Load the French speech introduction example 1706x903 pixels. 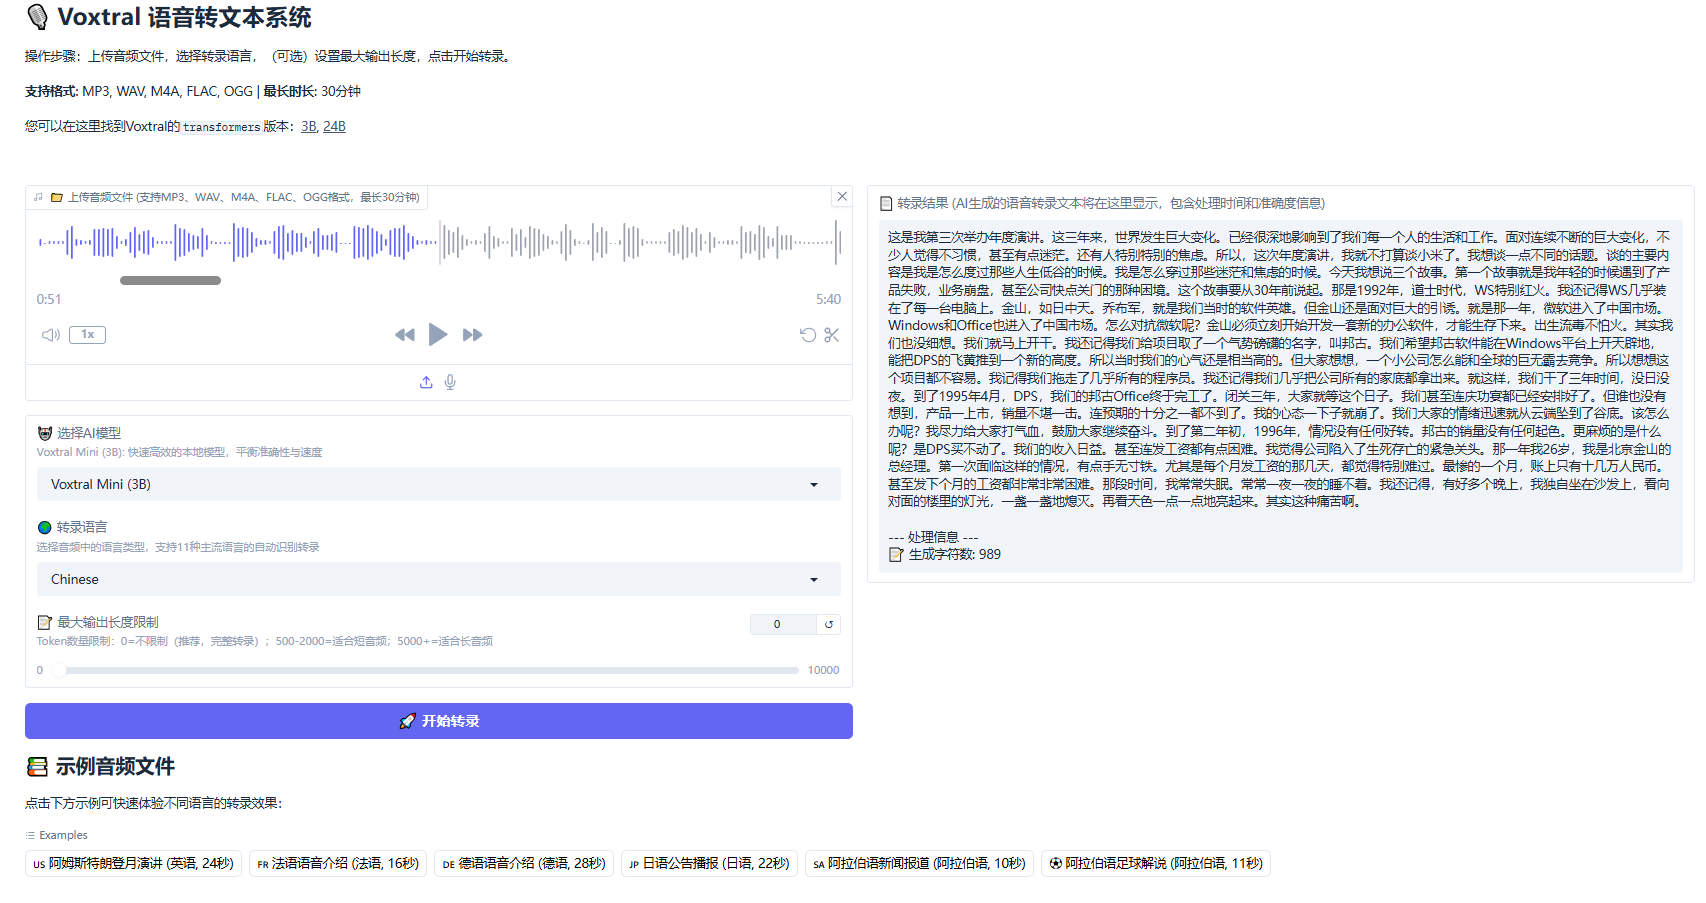click(x=338, y=864)
